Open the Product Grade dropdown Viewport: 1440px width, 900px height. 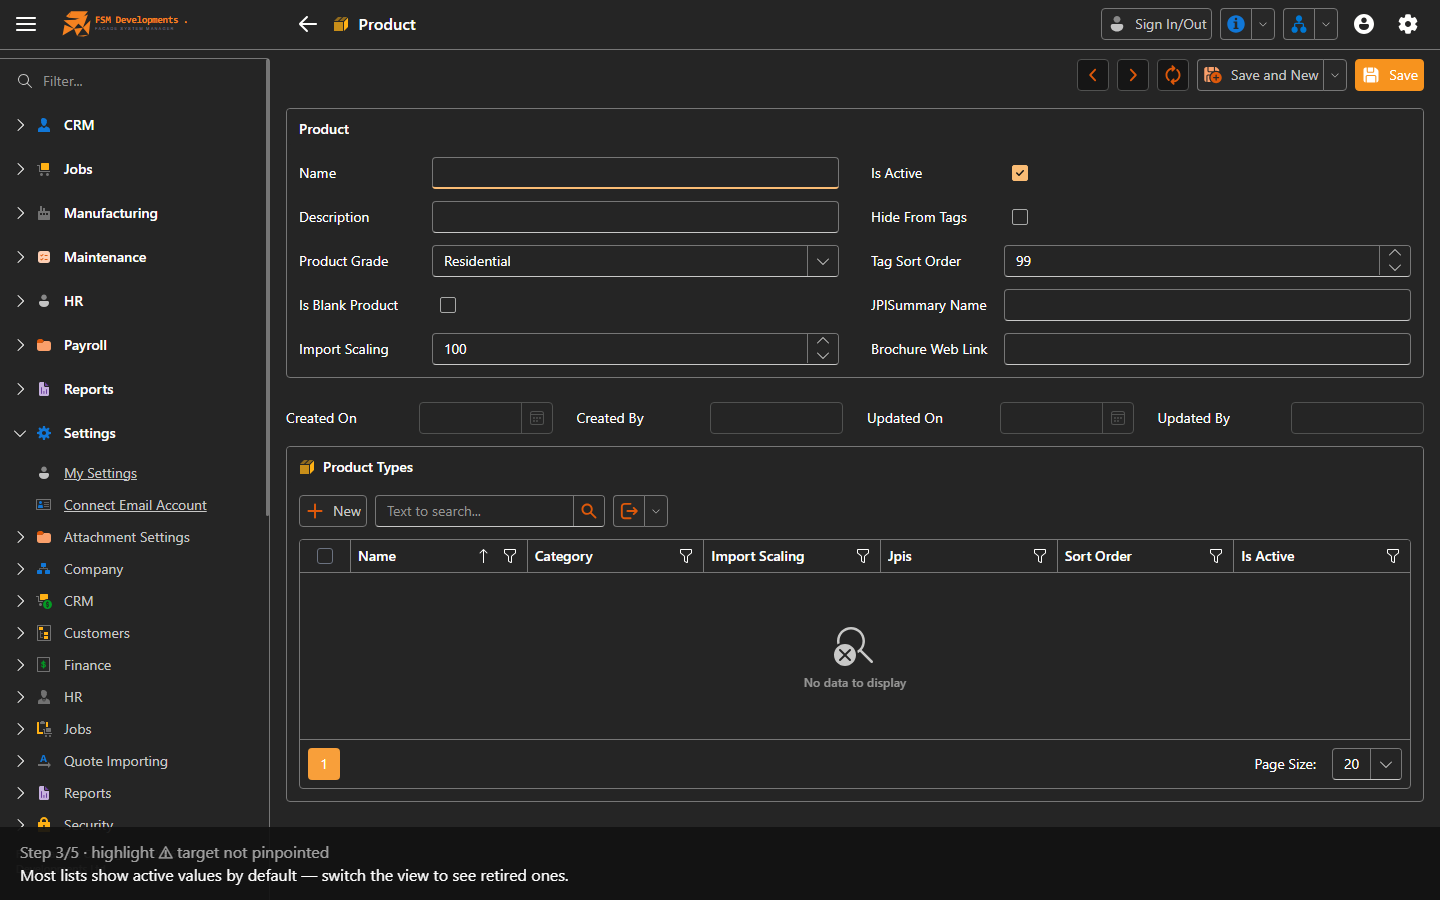pyautogui.click(x=823, y=261)
